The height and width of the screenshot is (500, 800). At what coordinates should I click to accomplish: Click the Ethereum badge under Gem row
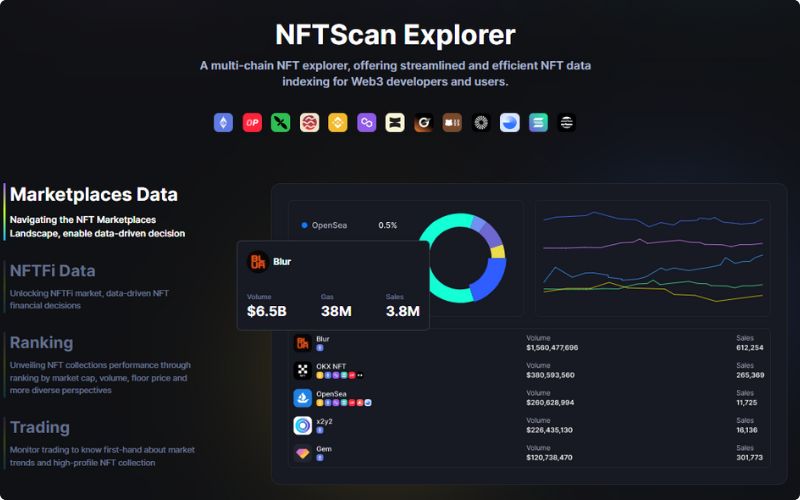click(320, 458)
